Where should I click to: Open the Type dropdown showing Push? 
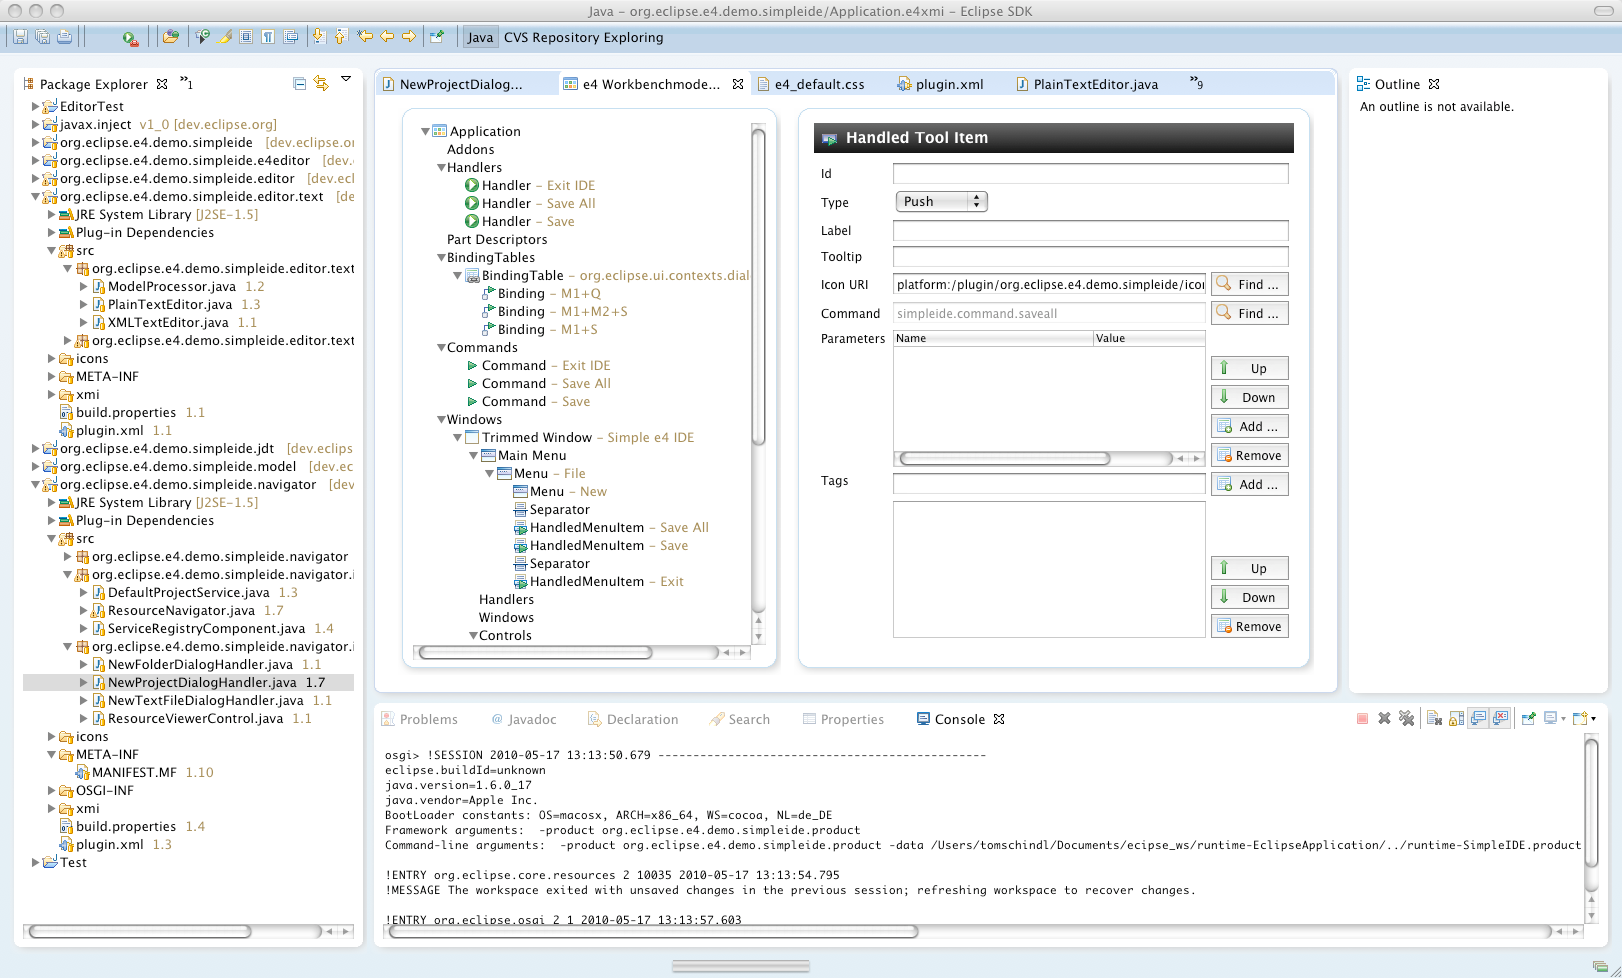pos(941,202)
